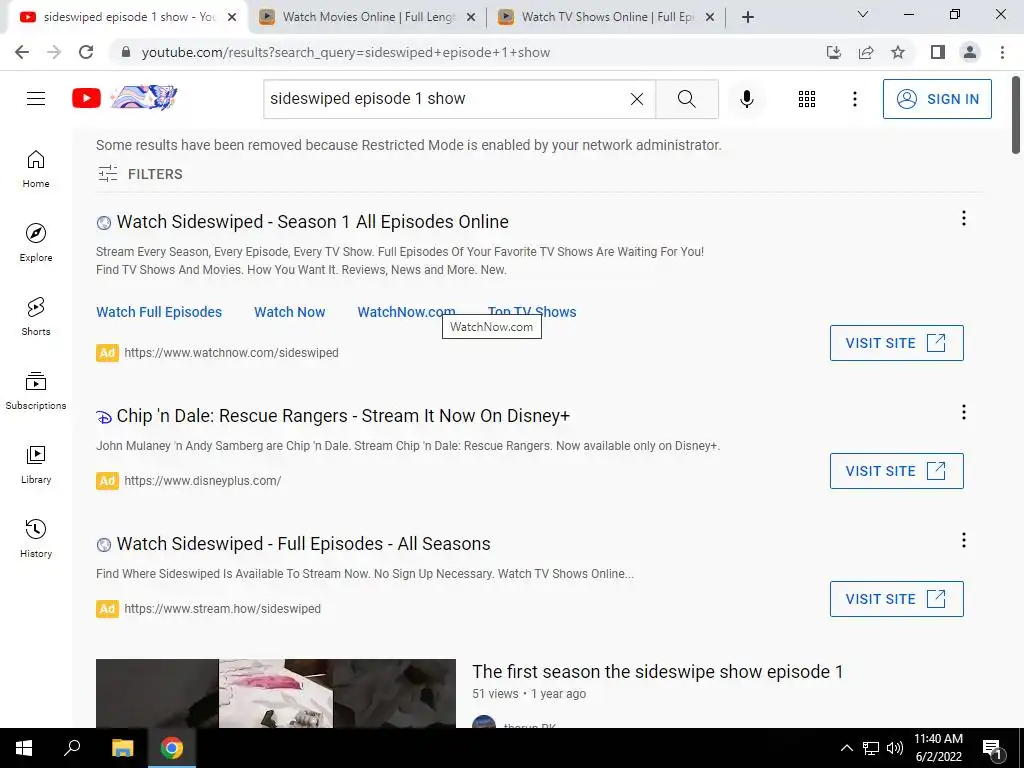
Task: Open search FILTERS
Action: point(140,174)
